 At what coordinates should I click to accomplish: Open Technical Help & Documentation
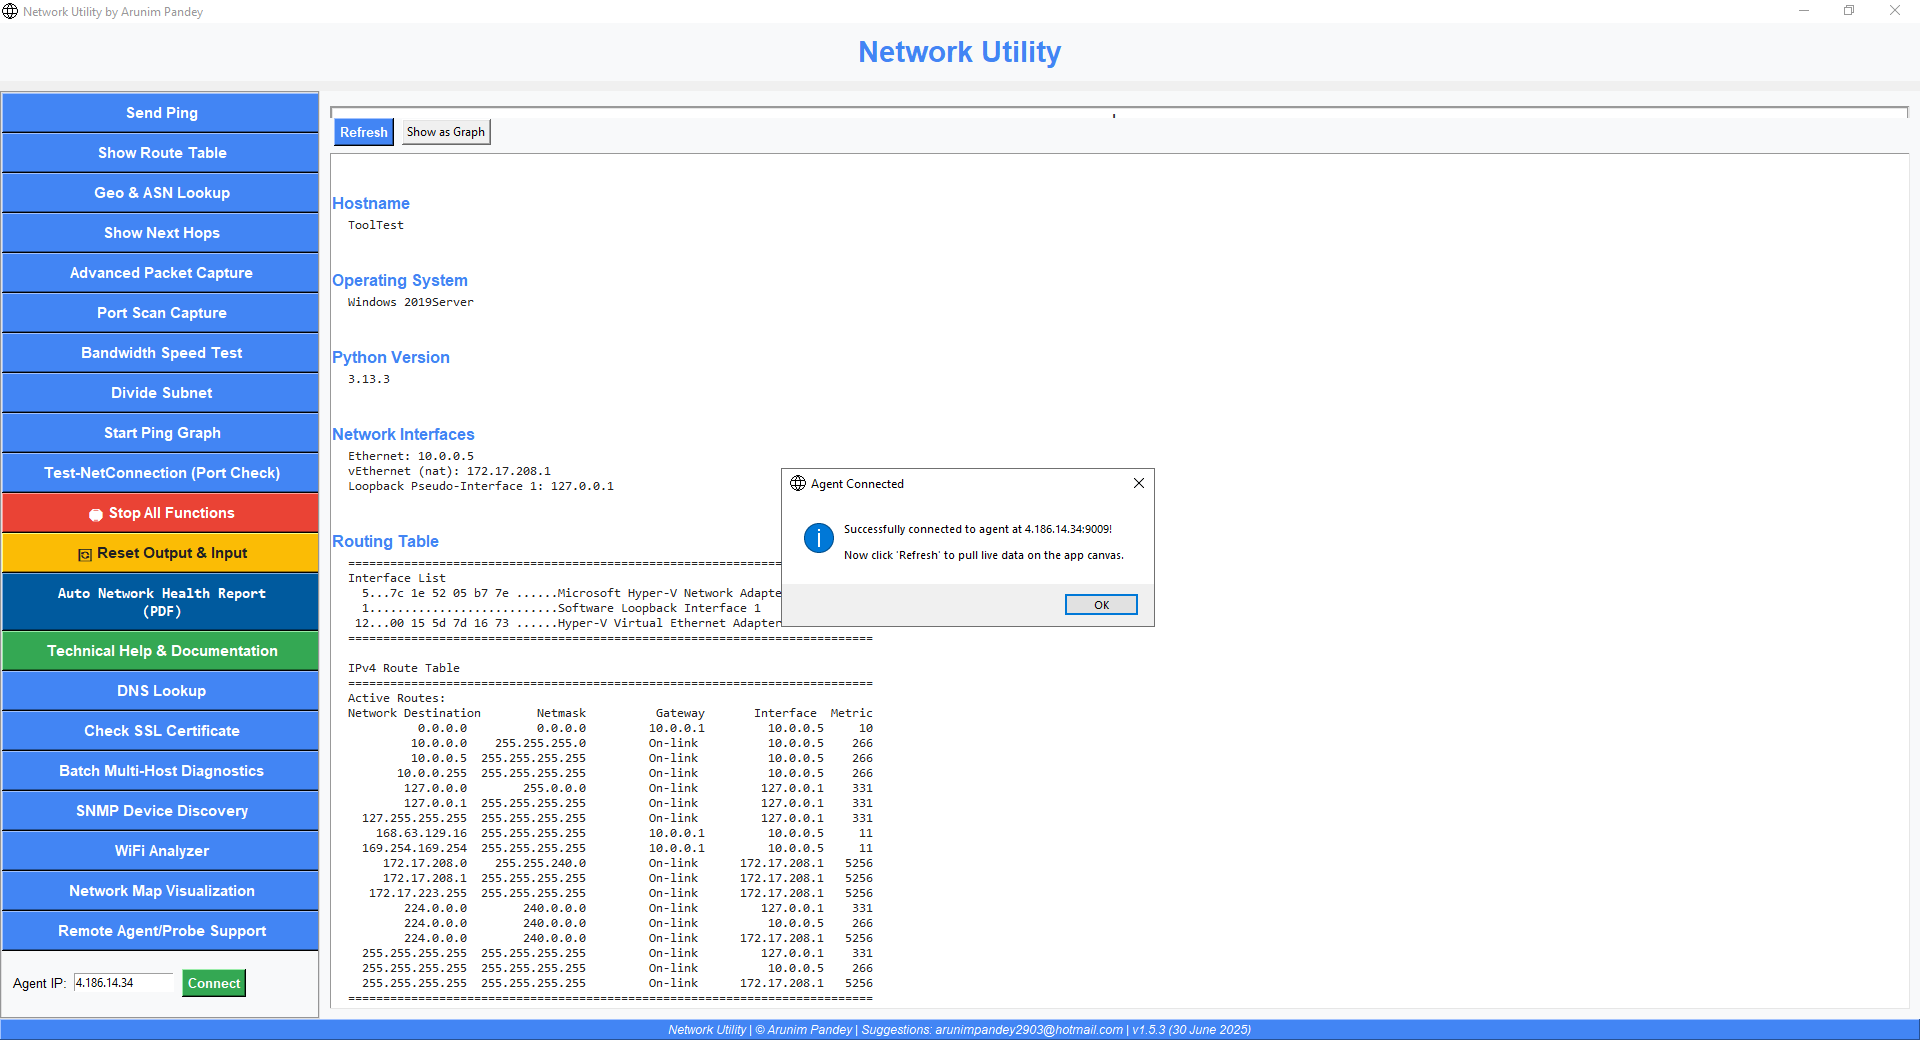point(160,650)
